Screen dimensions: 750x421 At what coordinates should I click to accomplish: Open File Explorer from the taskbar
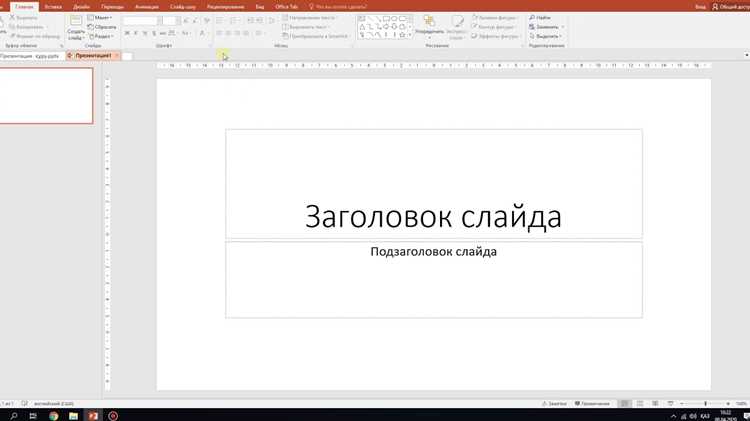73,416
